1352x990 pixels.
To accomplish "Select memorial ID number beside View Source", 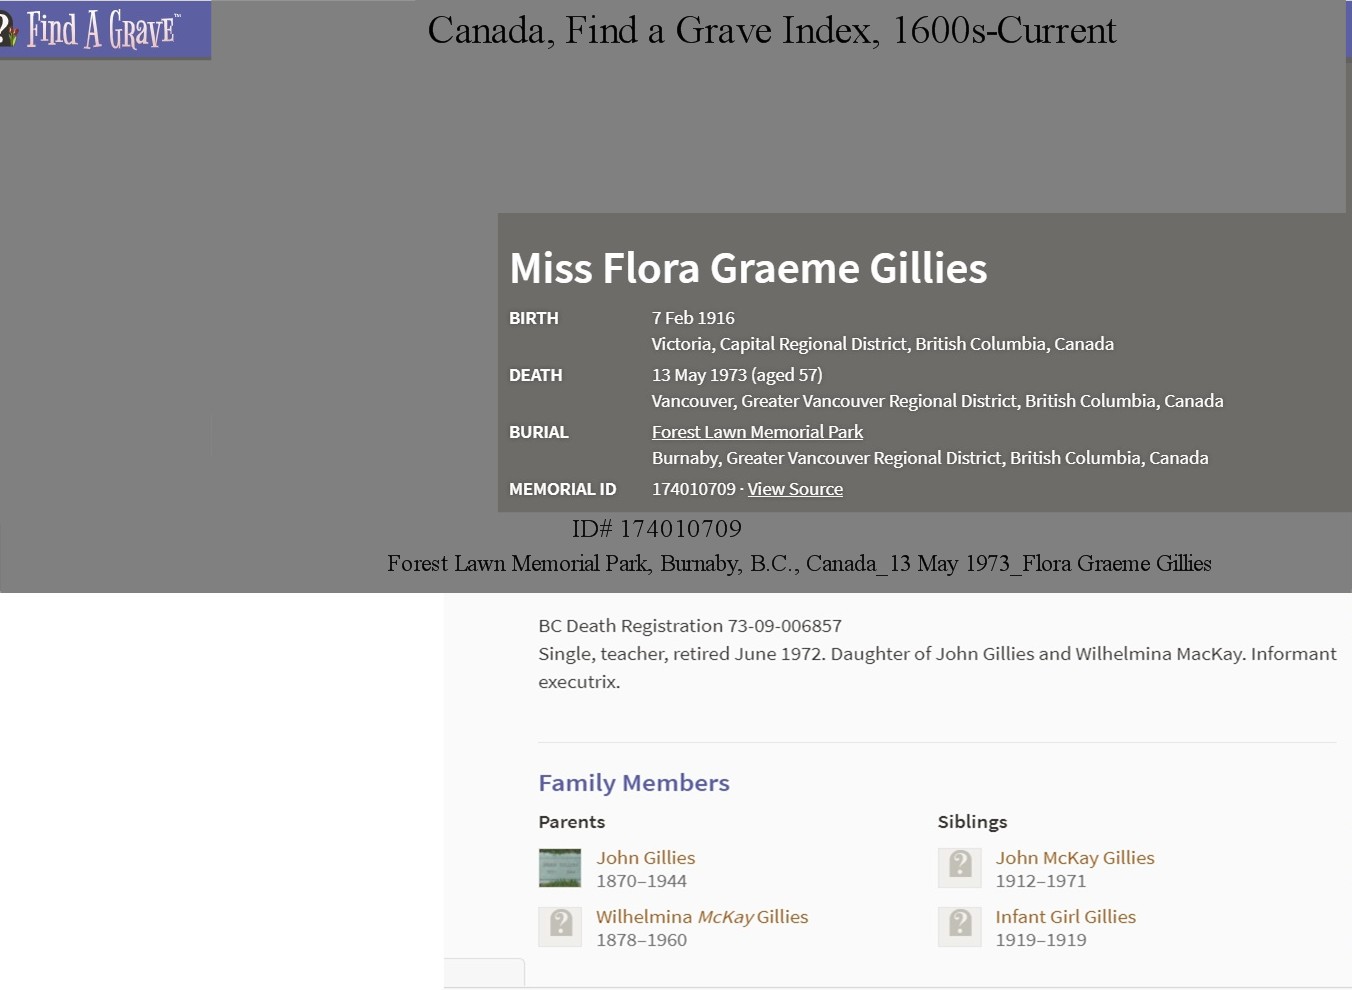I will click(x=693, y=489).
